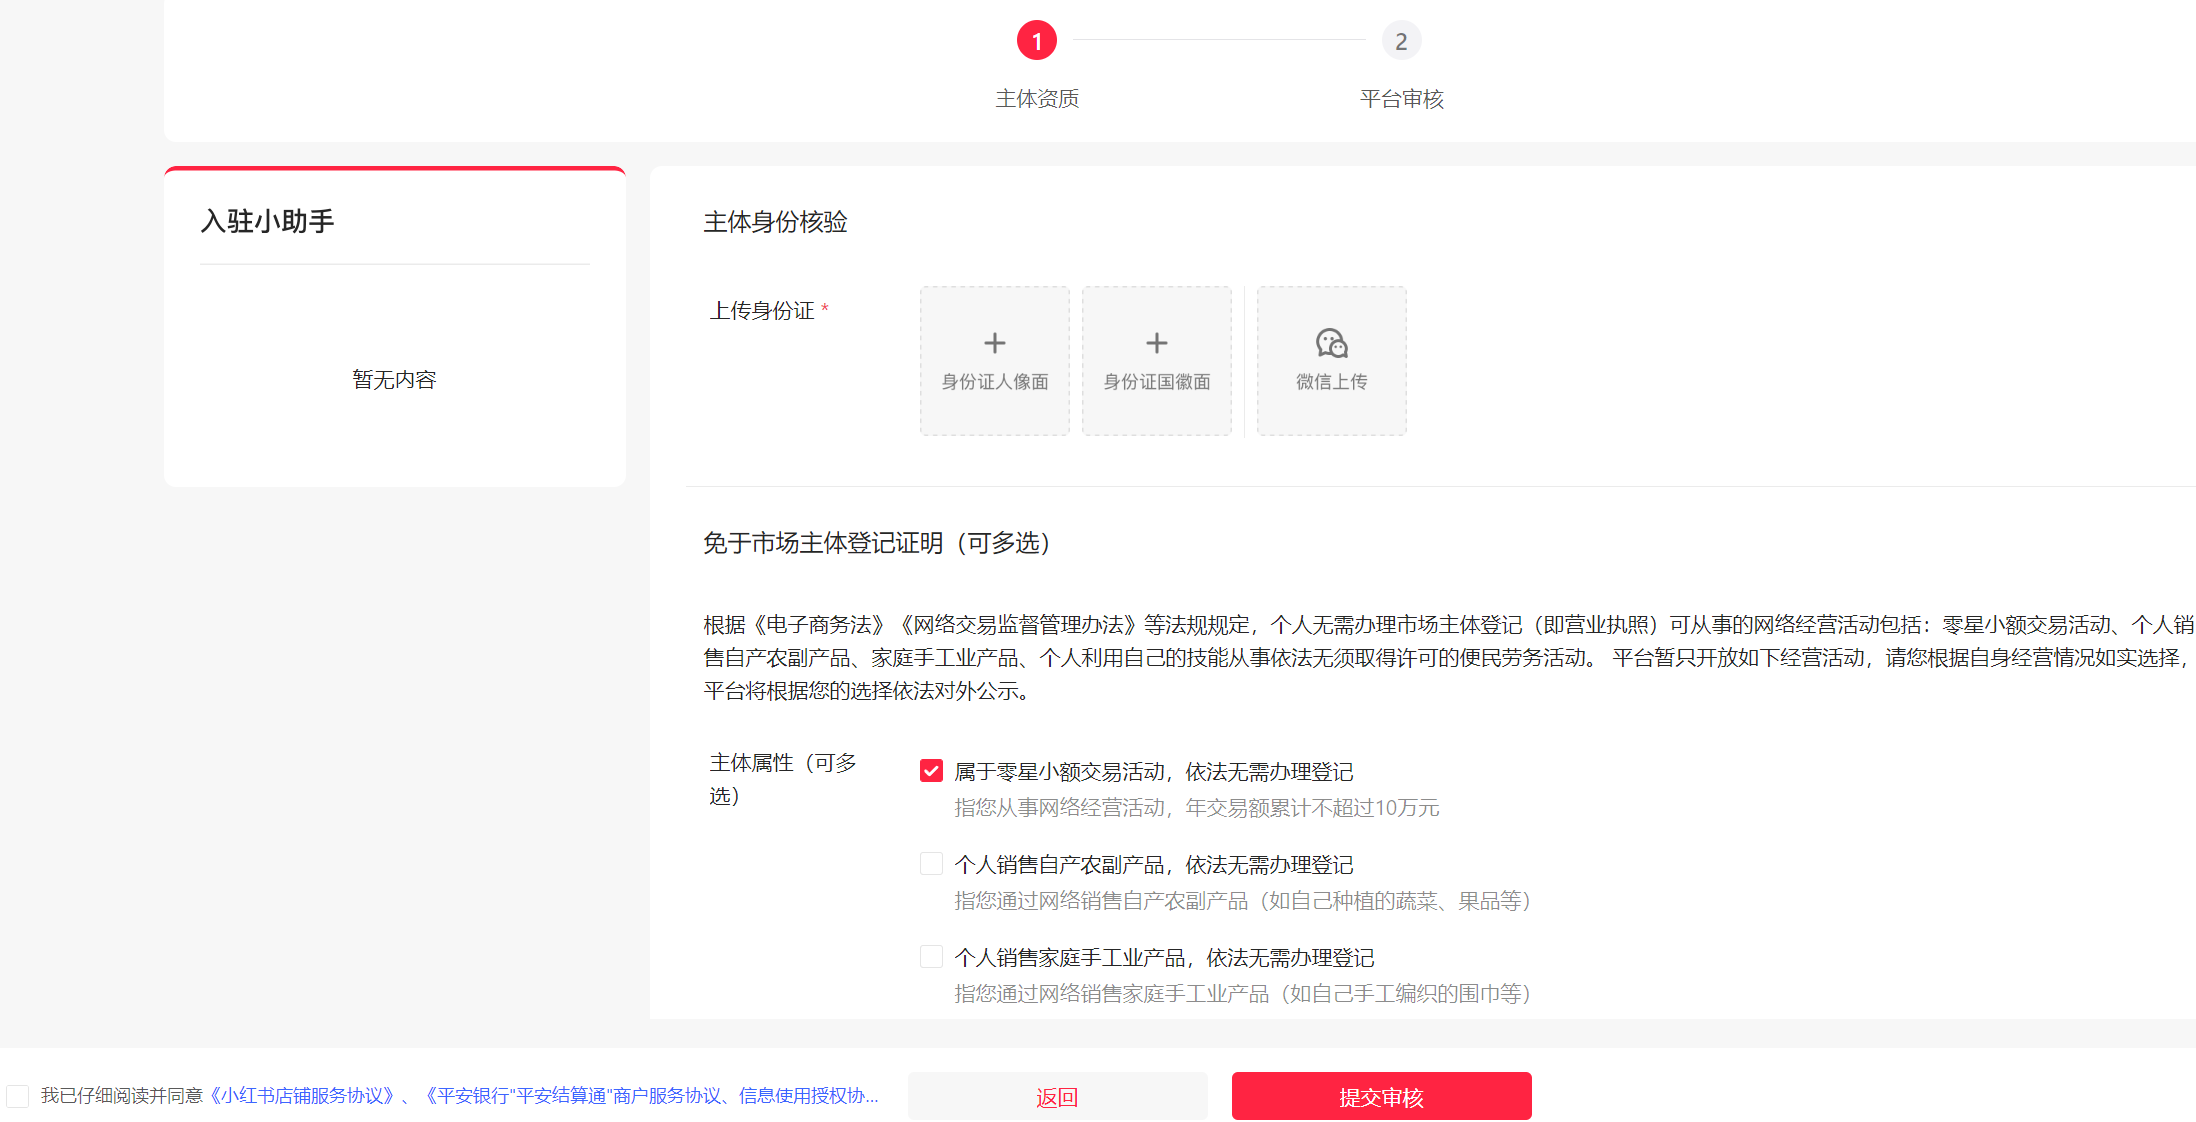Select the 平台审核 step label
Screen dimensions: 2196x1122
click(1401, 98)
